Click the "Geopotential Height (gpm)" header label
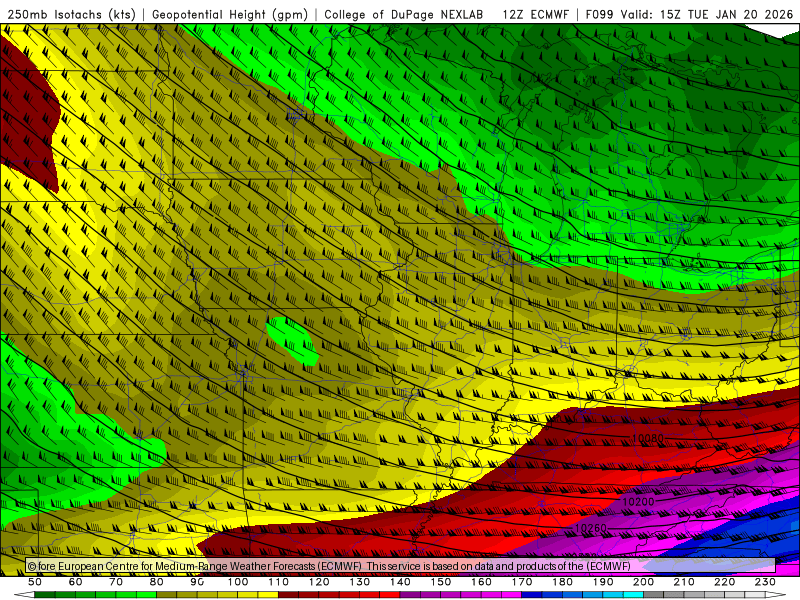 click(x=230, y=14)
